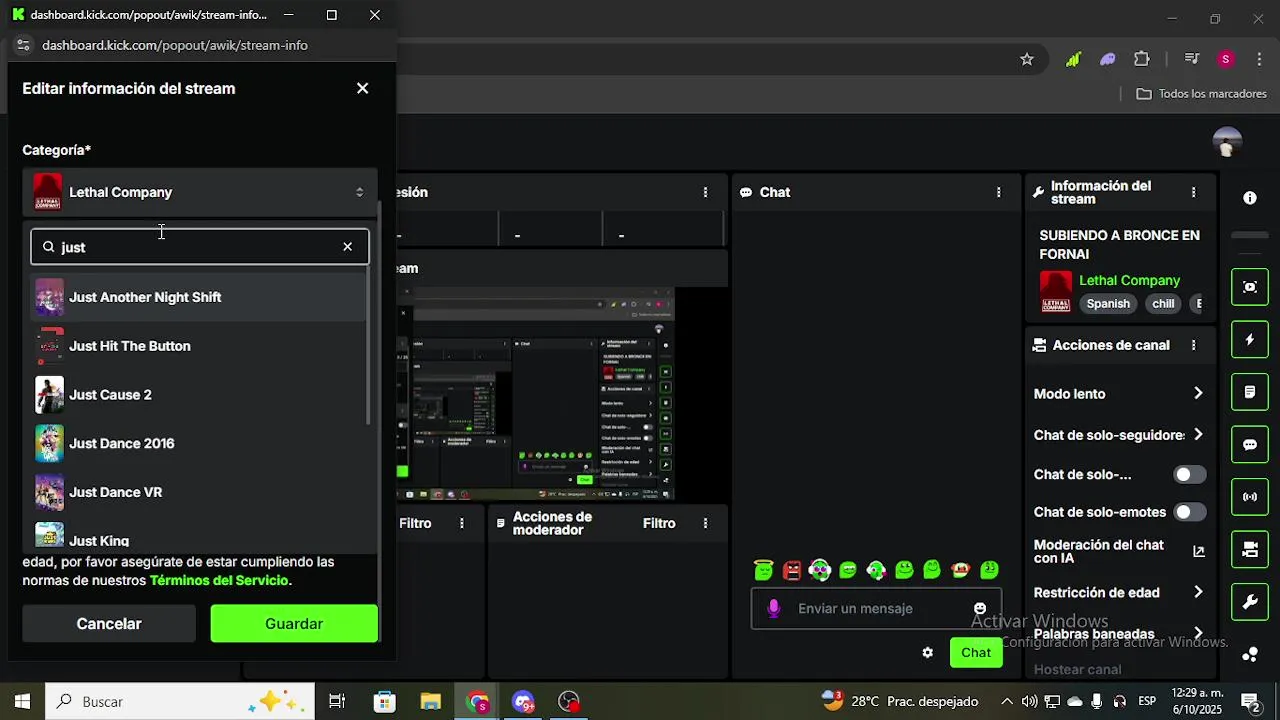This screenshot has height=720, width=1280.
Task: Open Moderación del chat con IA external link
Action: pyautogui.click(x=1199, y=551)
